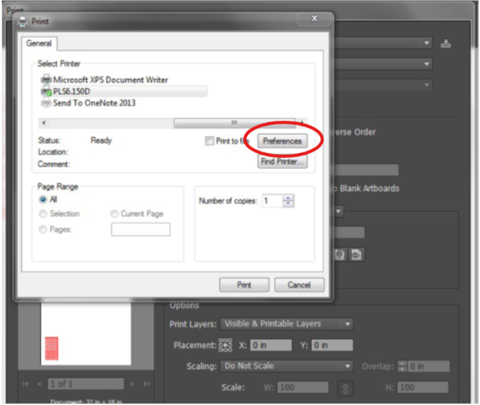Click the artboard page number field 1 of 1
The height and width of the screenshot is (405, 480).
click(86, 384)
